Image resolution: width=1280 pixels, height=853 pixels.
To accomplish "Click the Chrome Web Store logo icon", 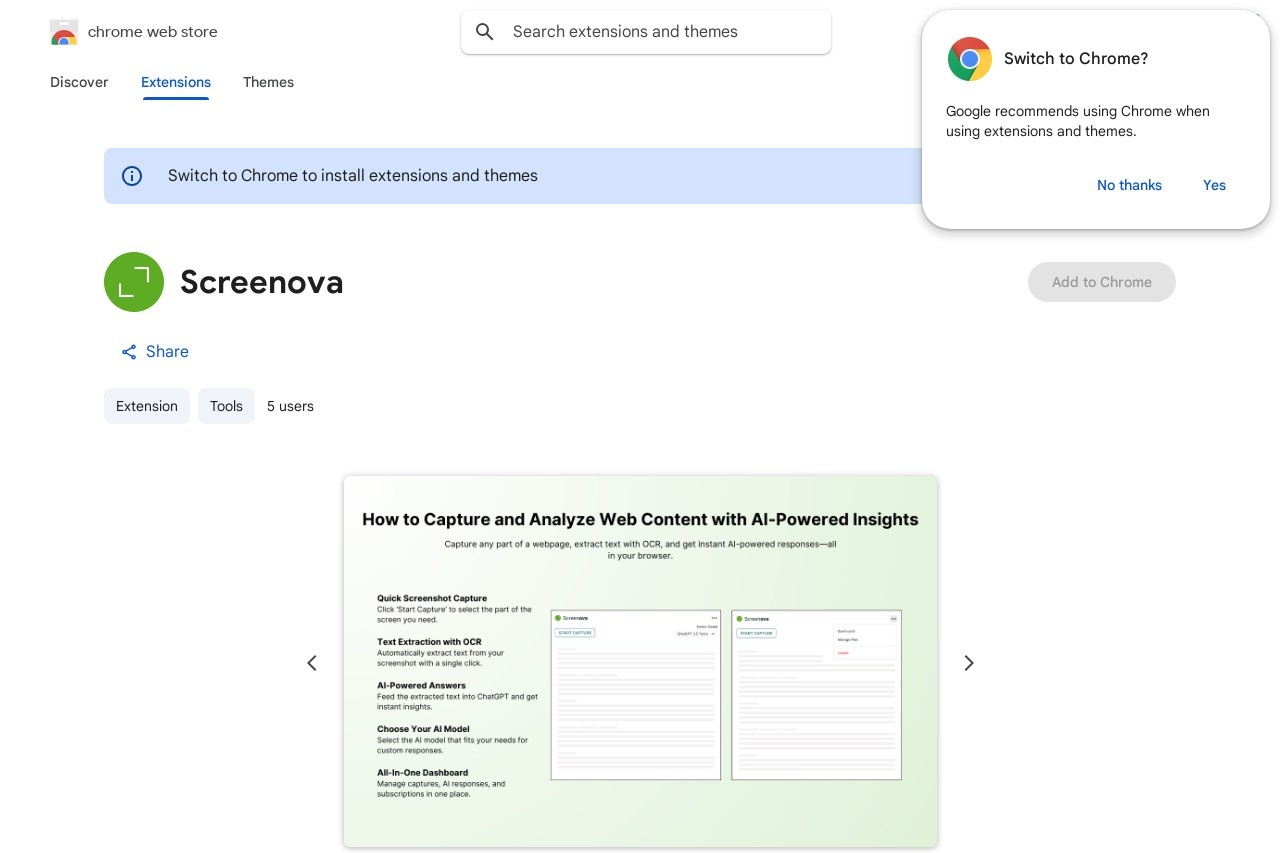I will coord(64,32).
